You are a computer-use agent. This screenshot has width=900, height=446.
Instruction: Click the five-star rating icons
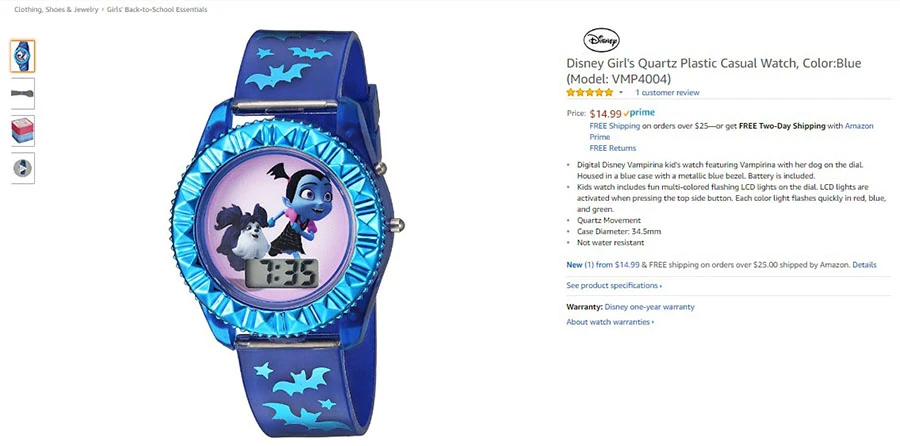[x=589, y=92]
